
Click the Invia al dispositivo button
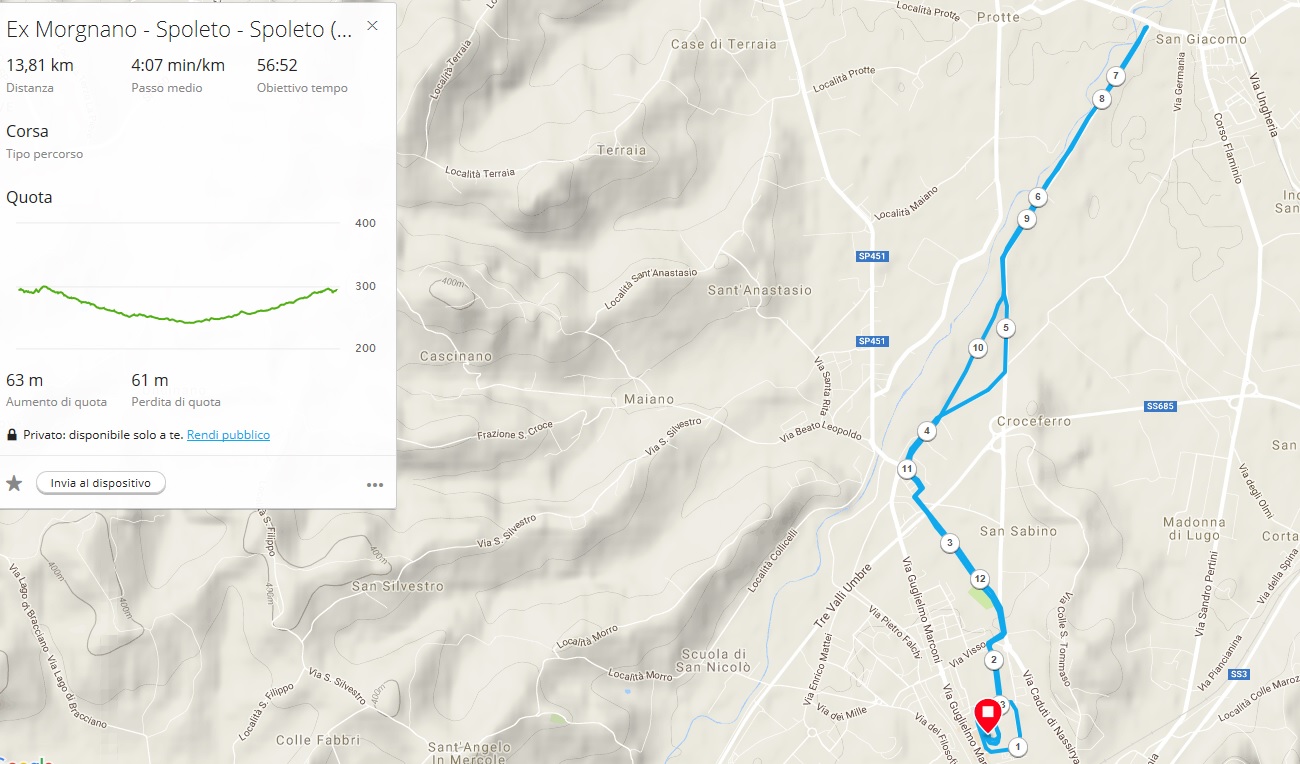tap(101, 483)
